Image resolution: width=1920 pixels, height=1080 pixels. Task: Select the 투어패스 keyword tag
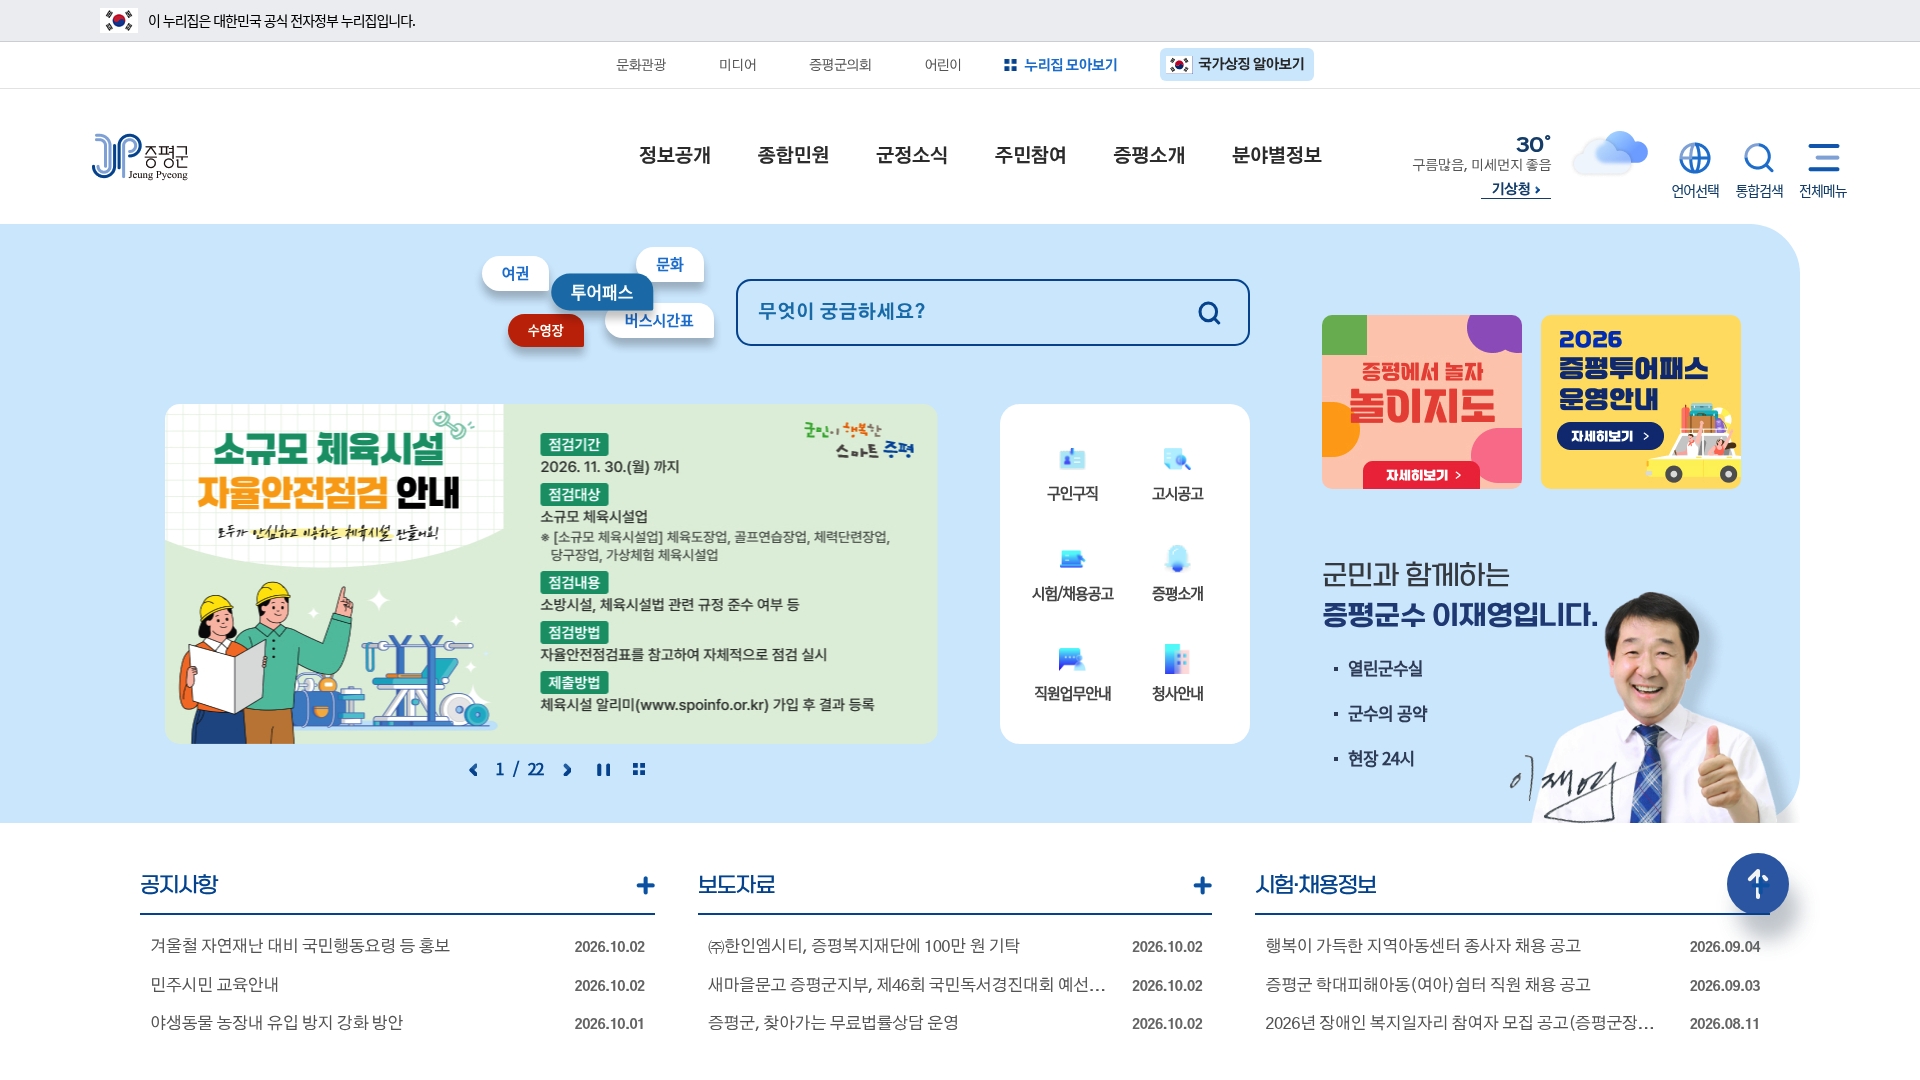pyautogui.click(x=601, y=292)
